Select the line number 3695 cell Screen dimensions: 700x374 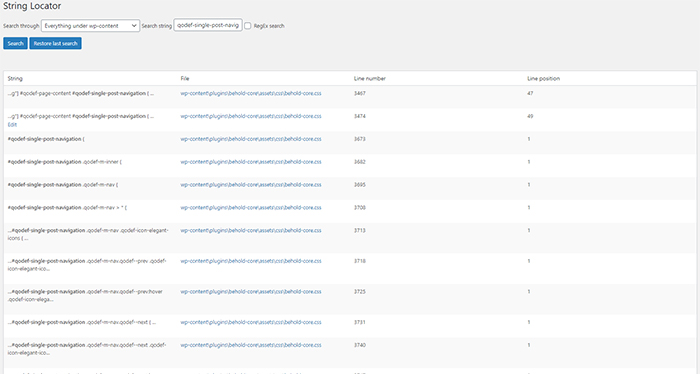pyautogui.click(x=360, y=184)
